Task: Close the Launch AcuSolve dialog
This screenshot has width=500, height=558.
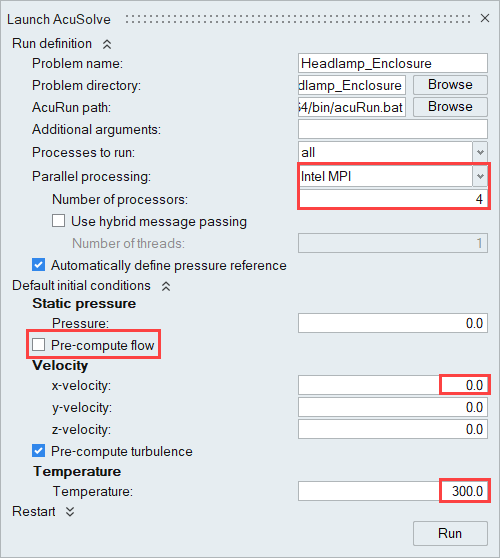Action: [x=485, y=18]
